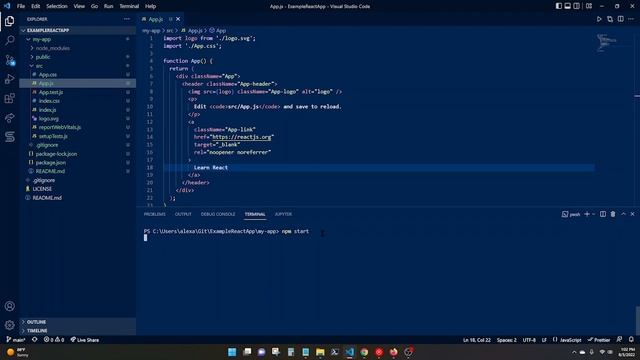Click UTF-8 encoding in status bar

tap(529, 340)
